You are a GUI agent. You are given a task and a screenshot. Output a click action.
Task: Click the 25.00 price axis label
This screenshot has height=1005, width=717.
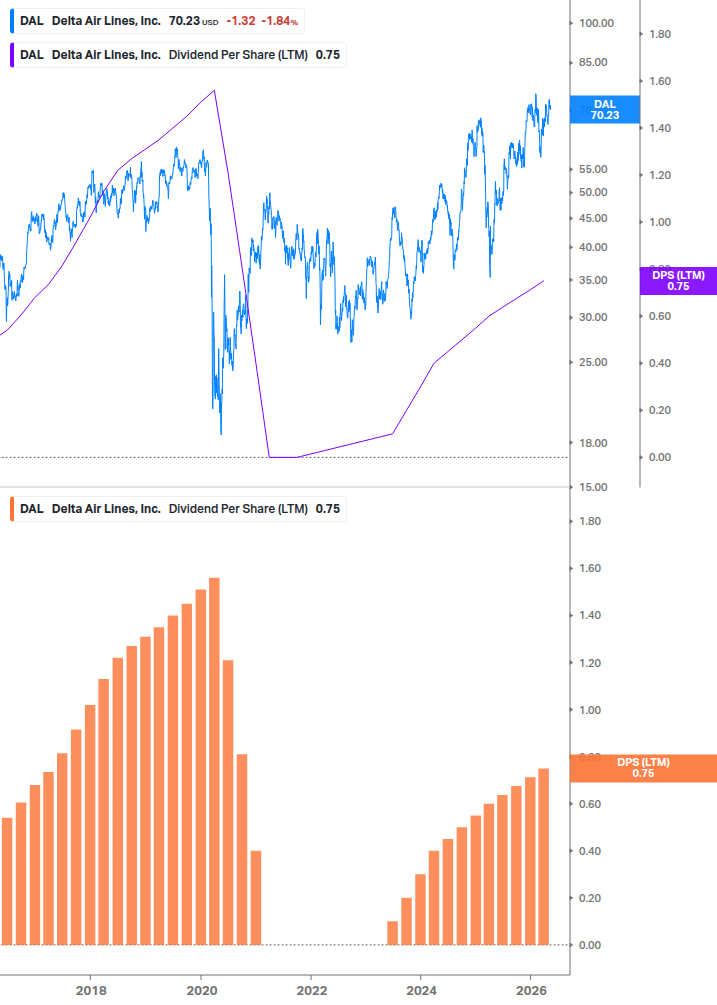click(593, 362)
